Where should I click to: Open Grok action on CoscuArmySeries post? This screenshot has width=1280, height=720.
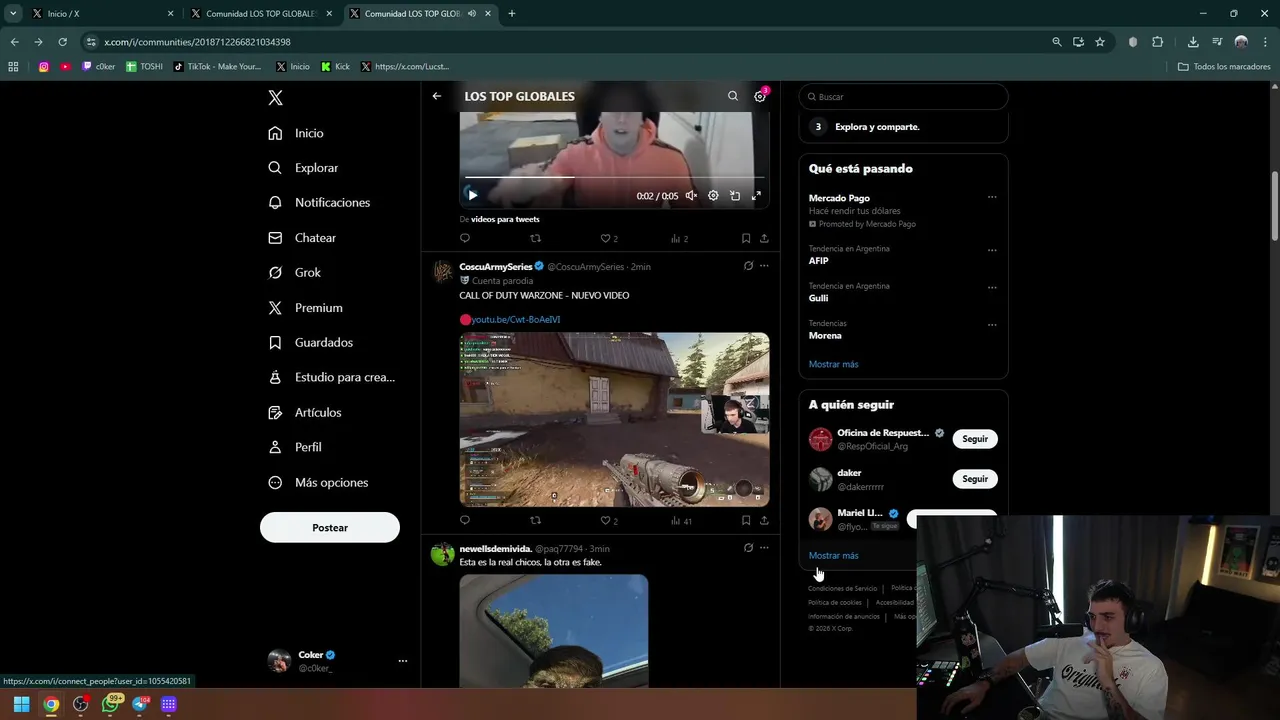pos(748,266)
